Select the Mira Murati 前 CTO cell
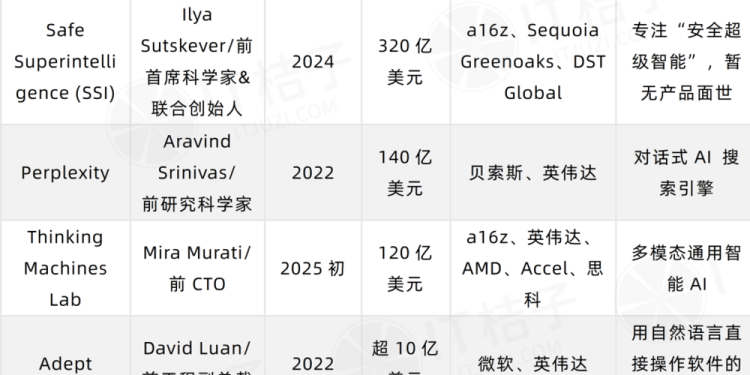The image size is (750, 375). (x=198, y=268)
